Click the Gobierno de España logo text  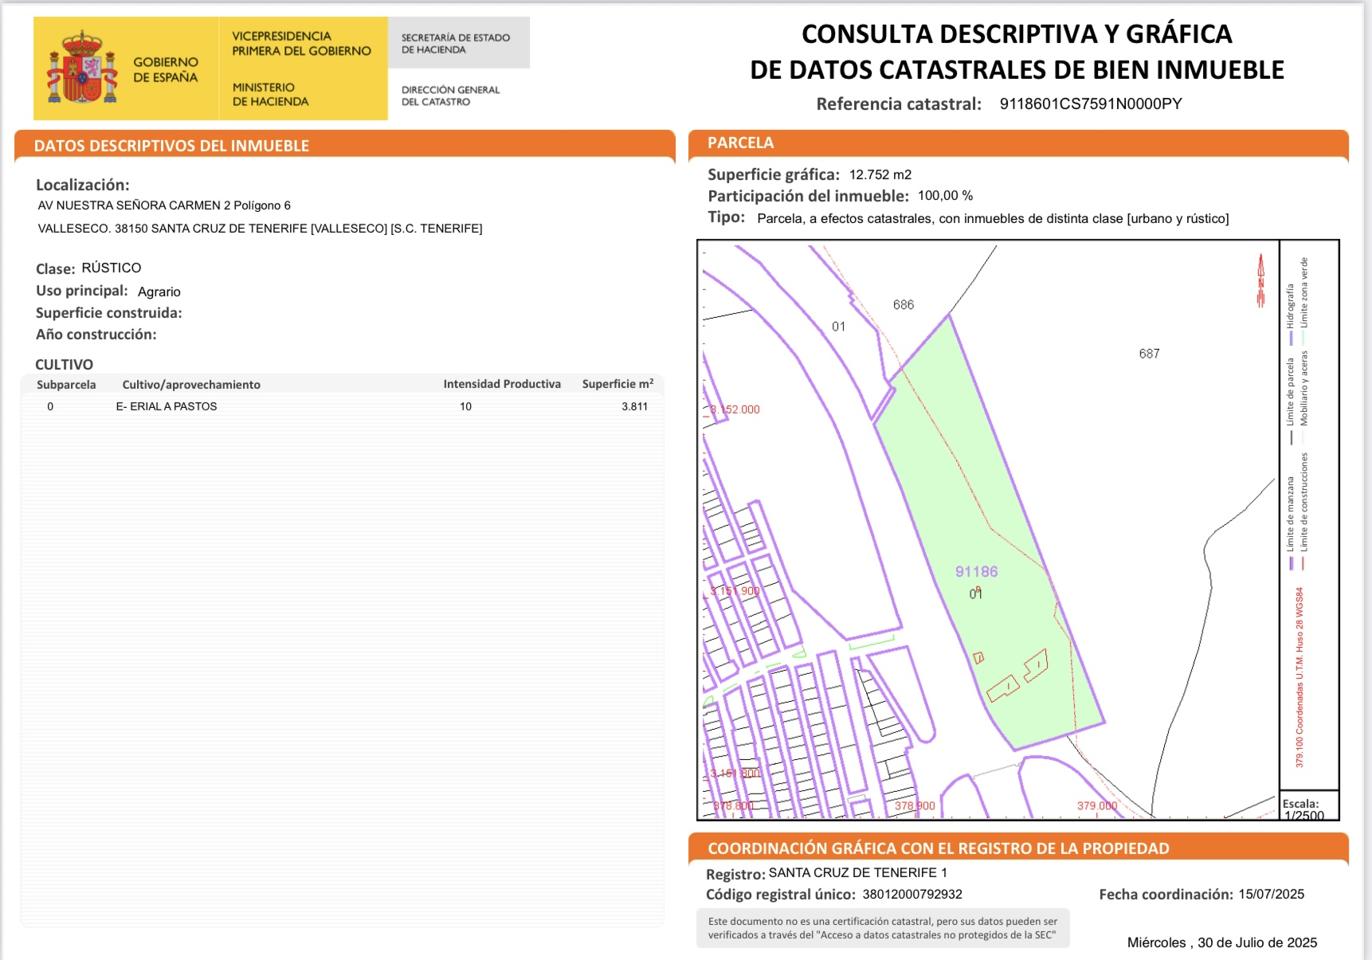165,69
